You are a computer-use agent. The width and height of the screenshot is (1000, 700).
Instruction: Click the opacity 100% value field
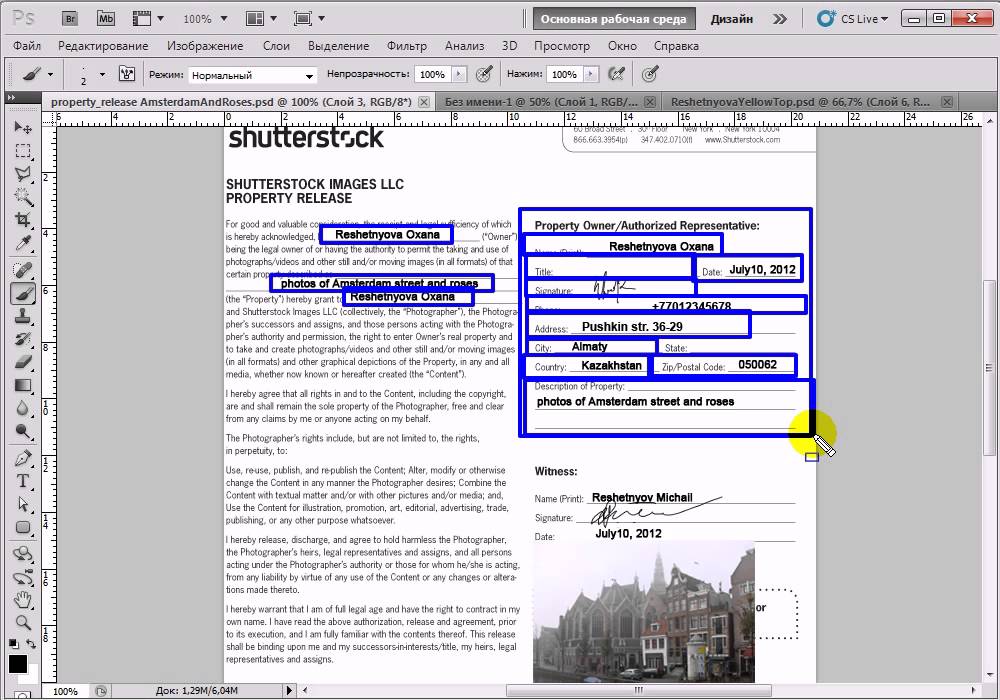pos(432,75)
